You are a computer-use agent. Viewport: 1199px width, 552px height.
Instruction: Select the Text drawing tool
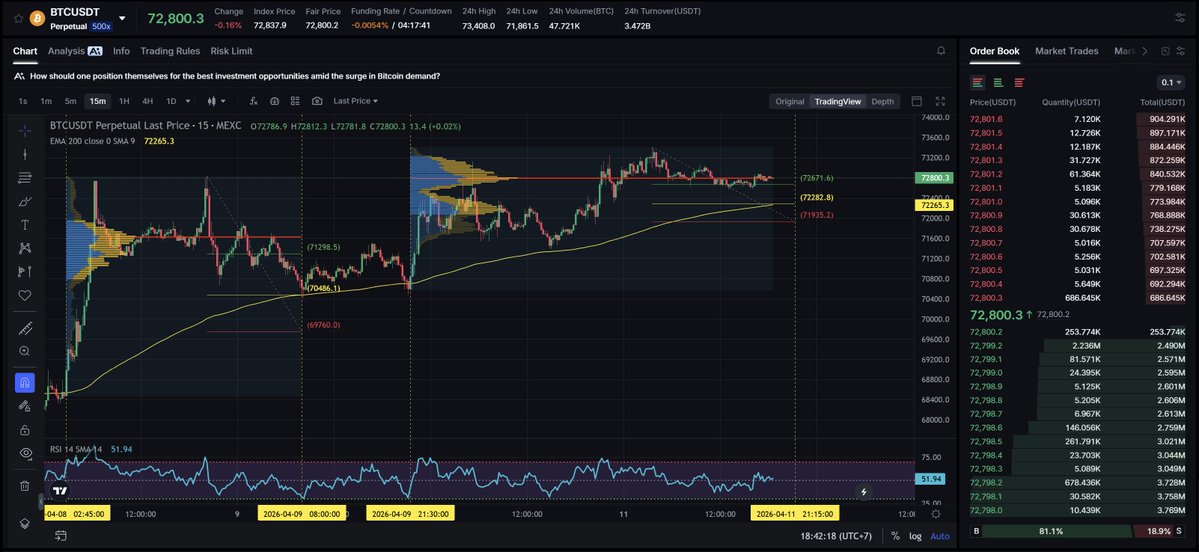25,225
